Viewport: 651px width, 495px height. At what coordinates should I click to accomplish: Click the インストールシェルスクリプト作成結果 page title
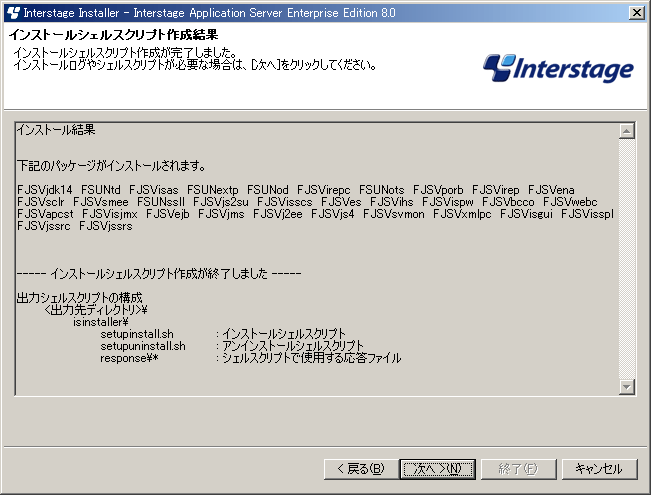(113, 34)
